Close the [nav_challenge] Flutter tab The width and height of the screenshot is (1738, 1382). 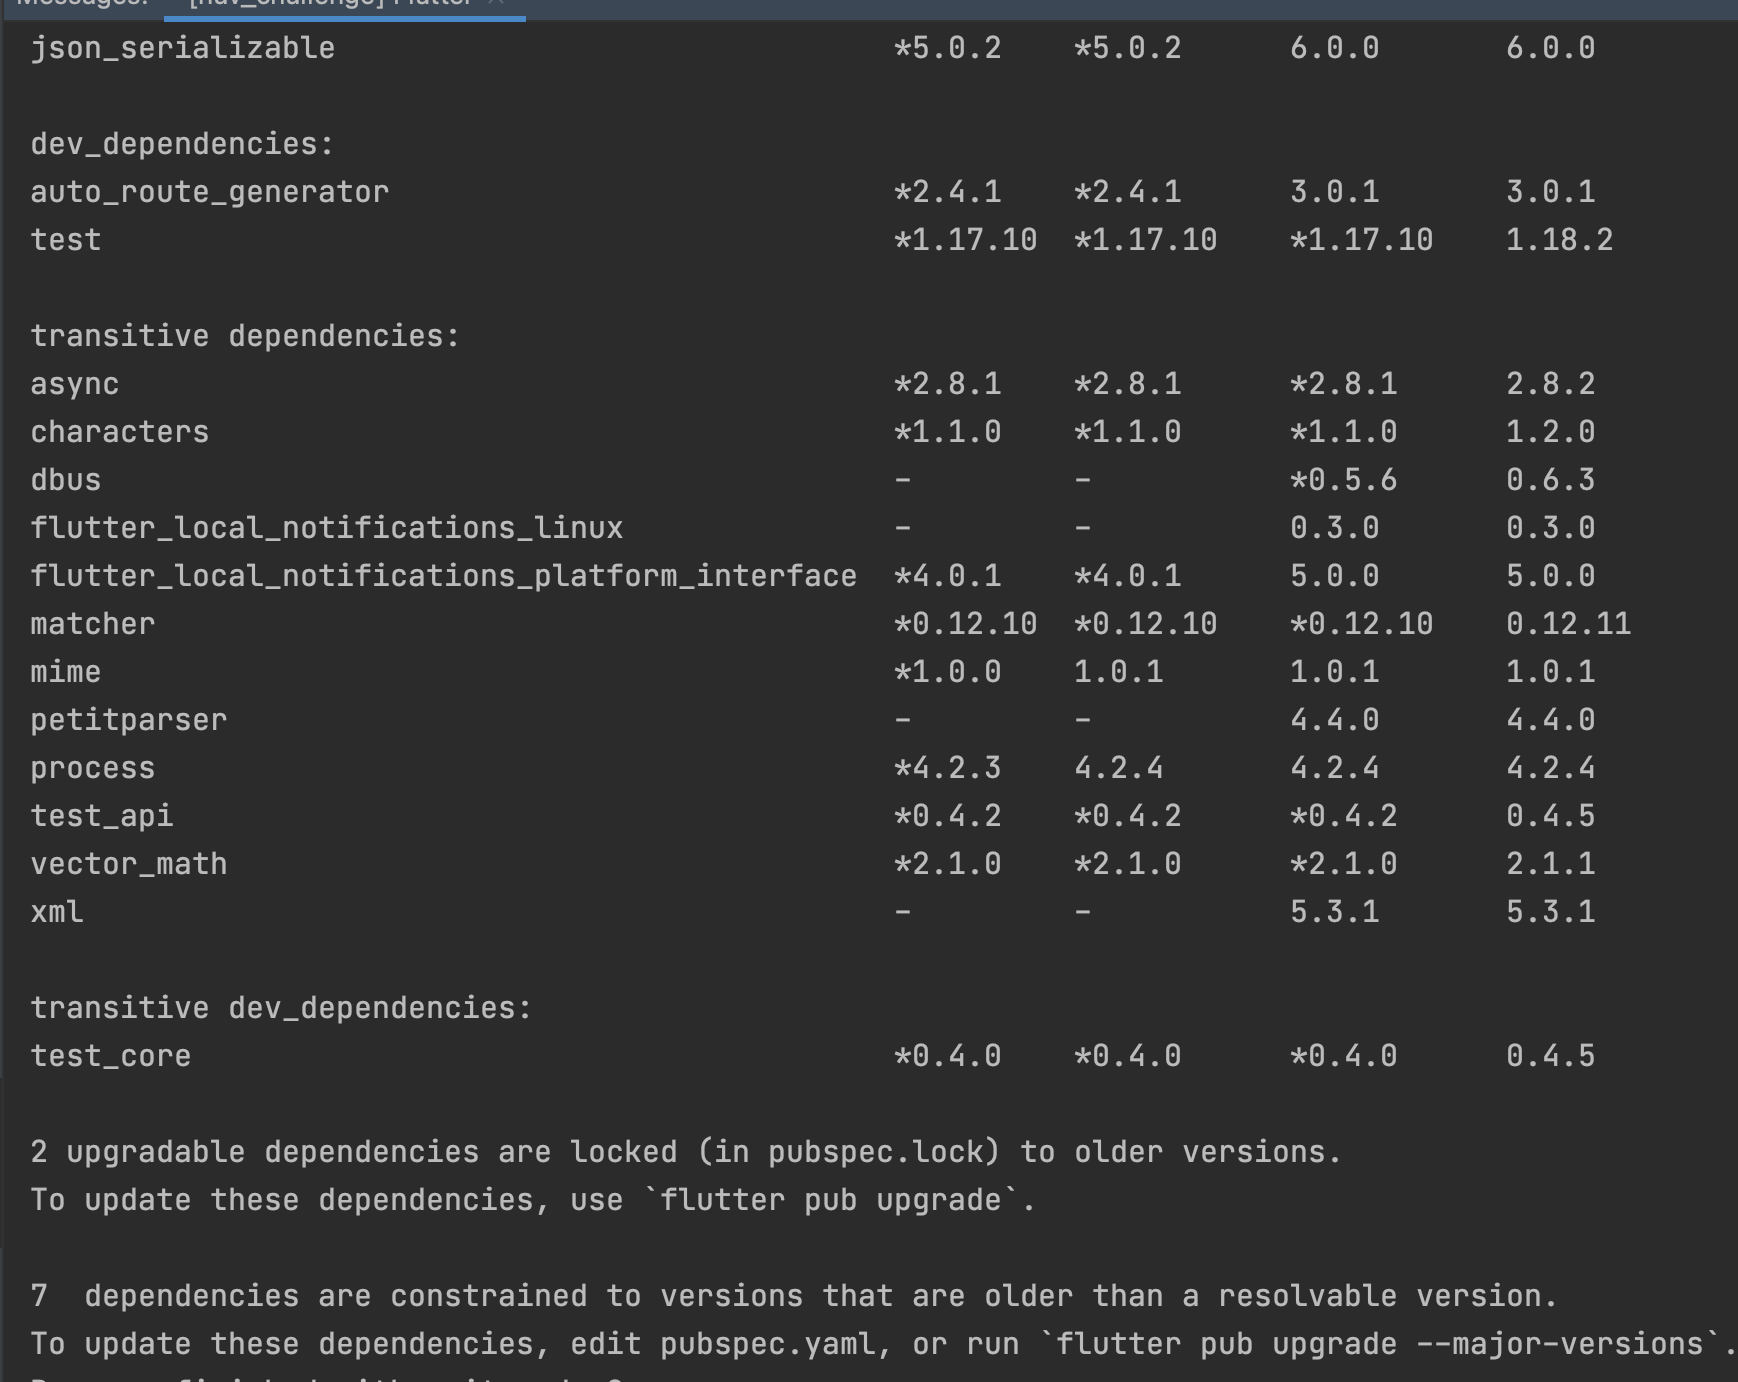click(493, 4)
